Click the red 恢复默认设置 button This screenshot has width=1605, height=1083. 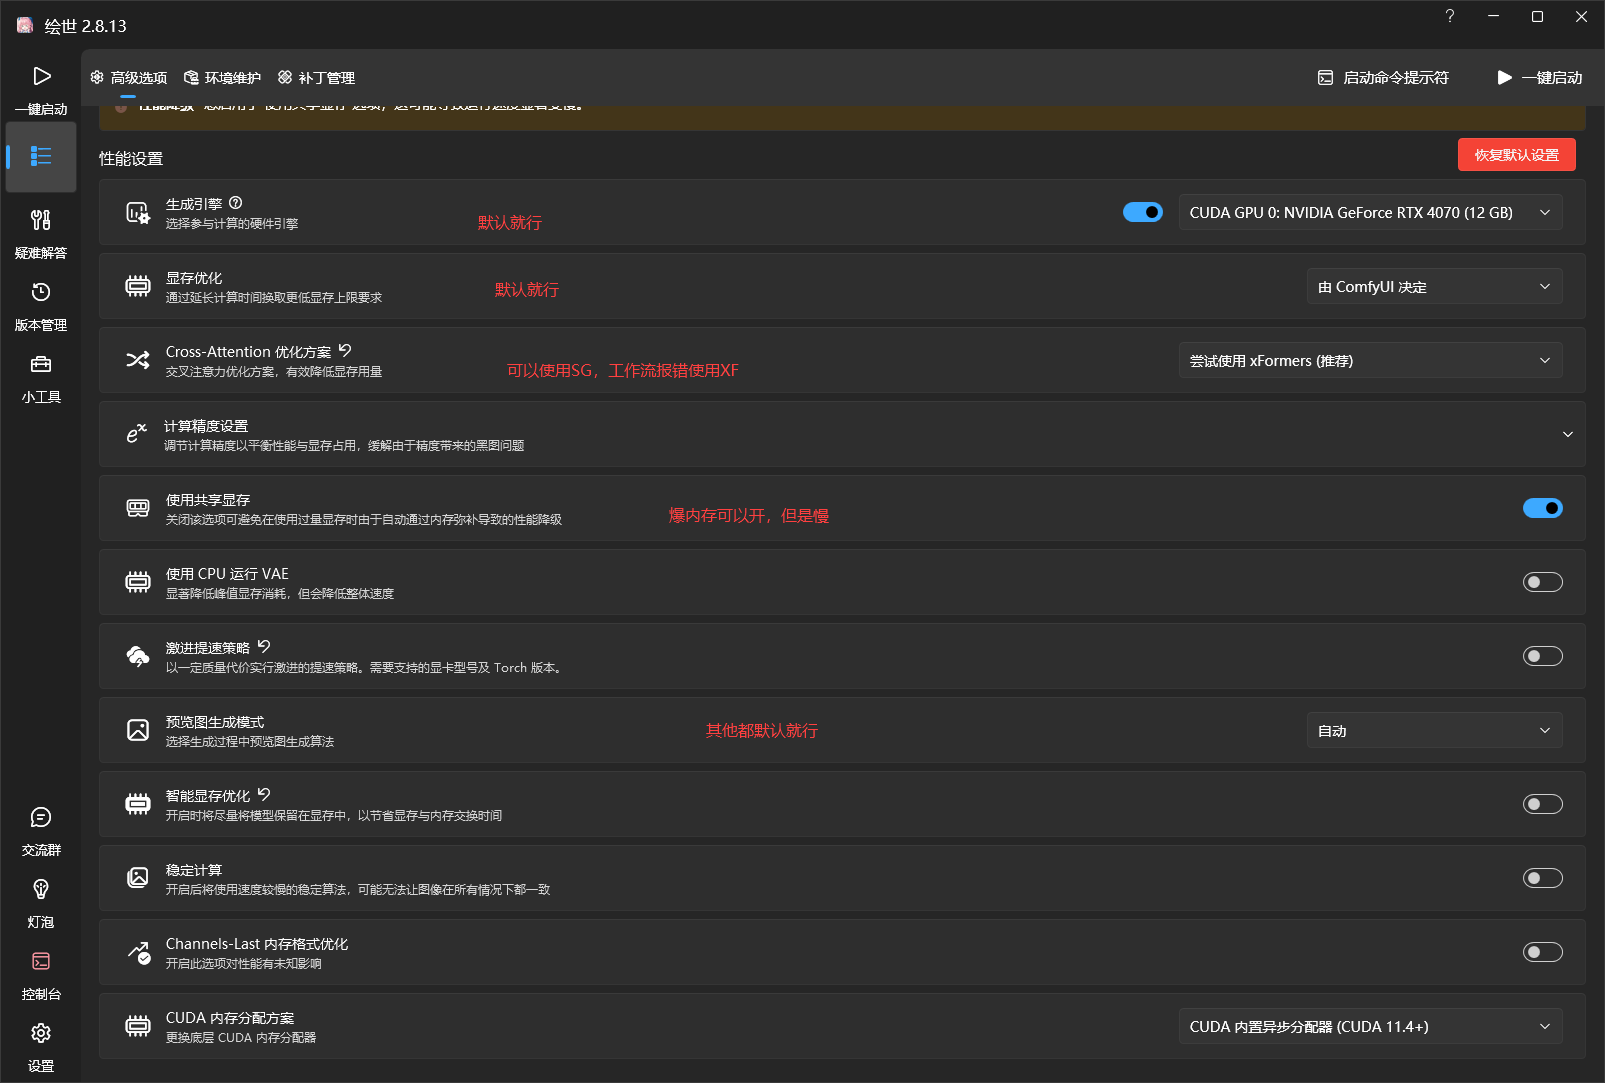(1516, 155)
